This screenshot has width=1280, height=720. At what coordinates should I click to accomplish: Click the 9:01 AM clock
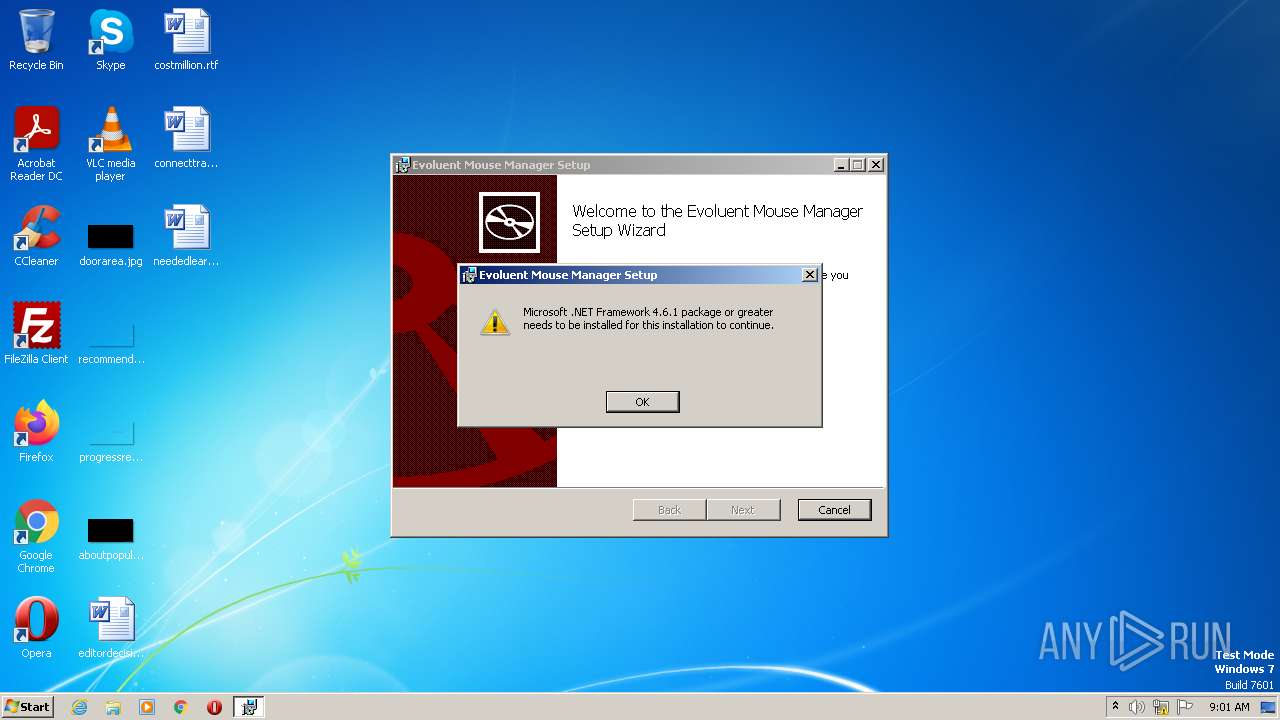(1229, 707)
